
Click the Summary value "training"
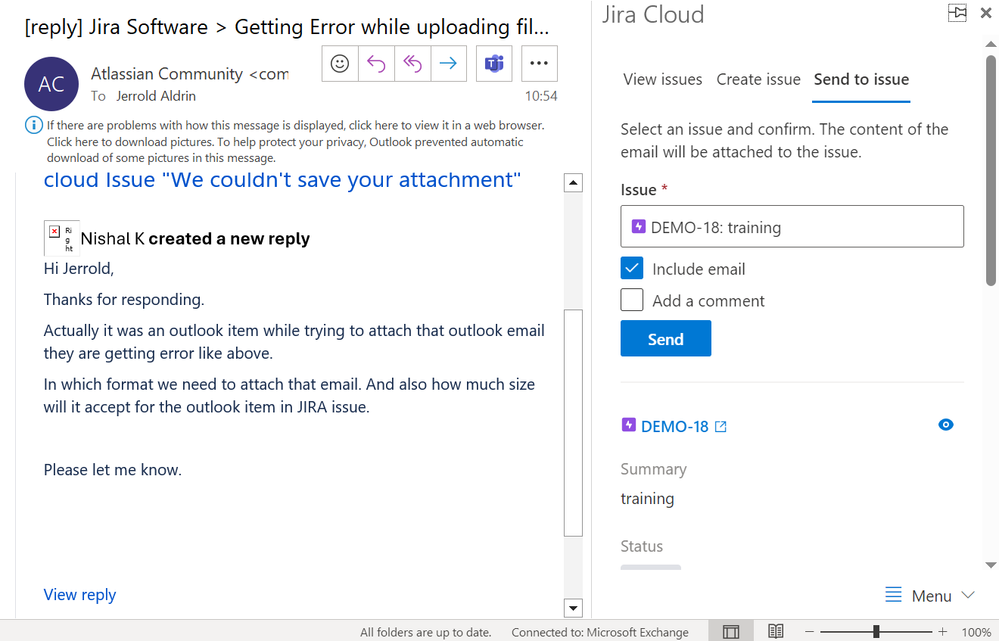647,498
